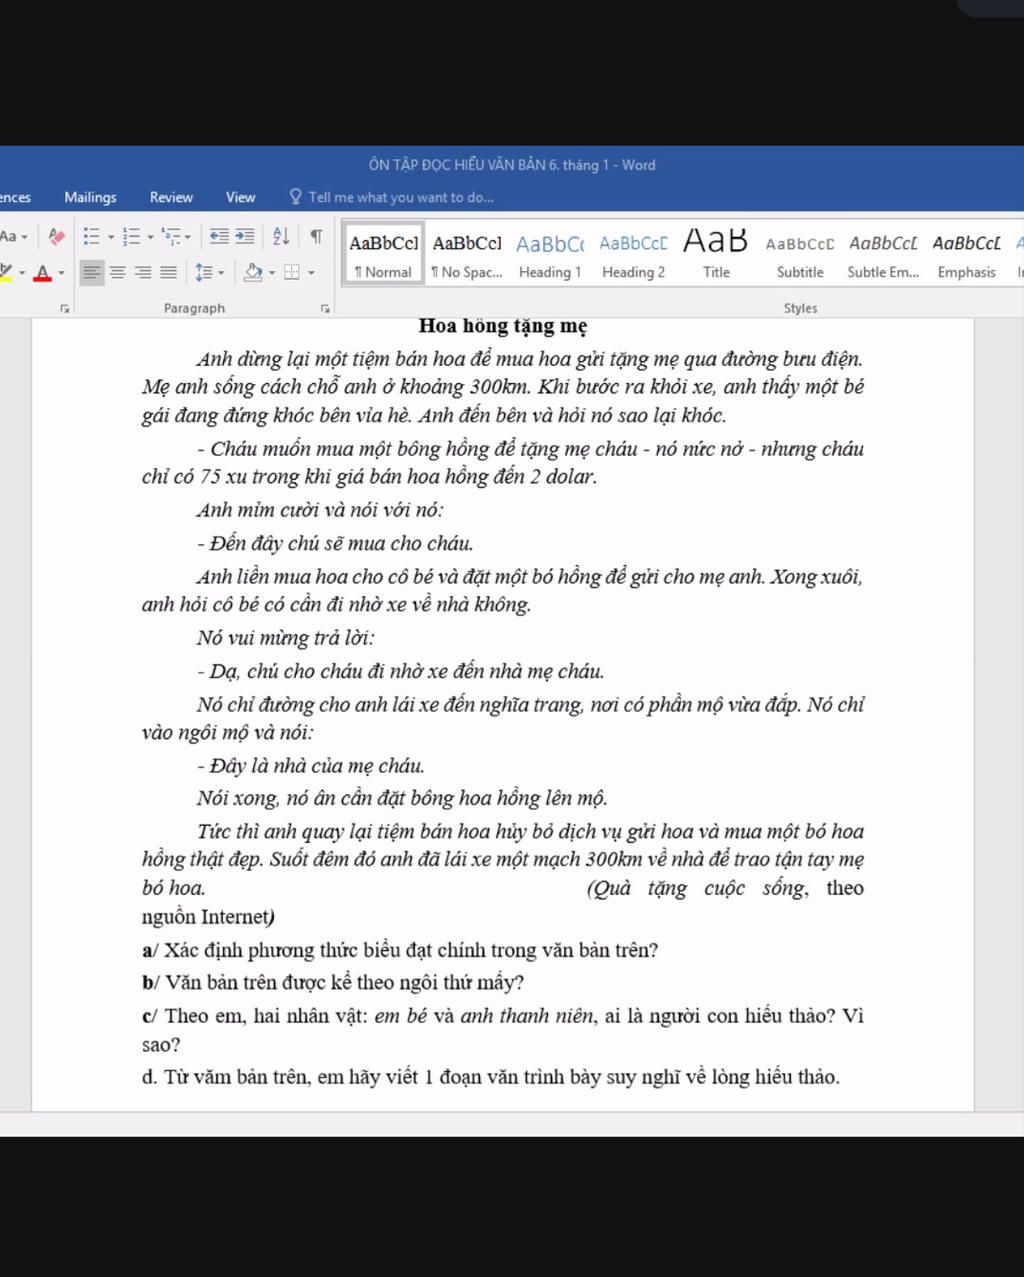Viewport: 1024px width, 1277px height.
Task: Click question 'b/ Văn bản trên được kể'
Action: (x=333, y=982)
